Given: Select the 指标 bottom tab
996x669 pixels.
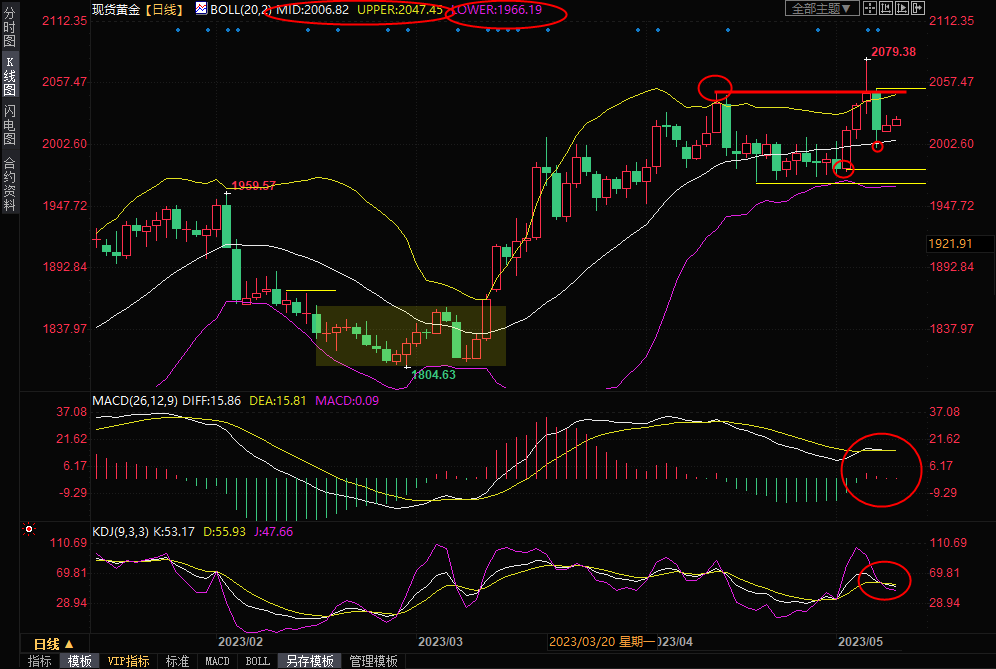Looking at the screenshot, I should [39, 661].
